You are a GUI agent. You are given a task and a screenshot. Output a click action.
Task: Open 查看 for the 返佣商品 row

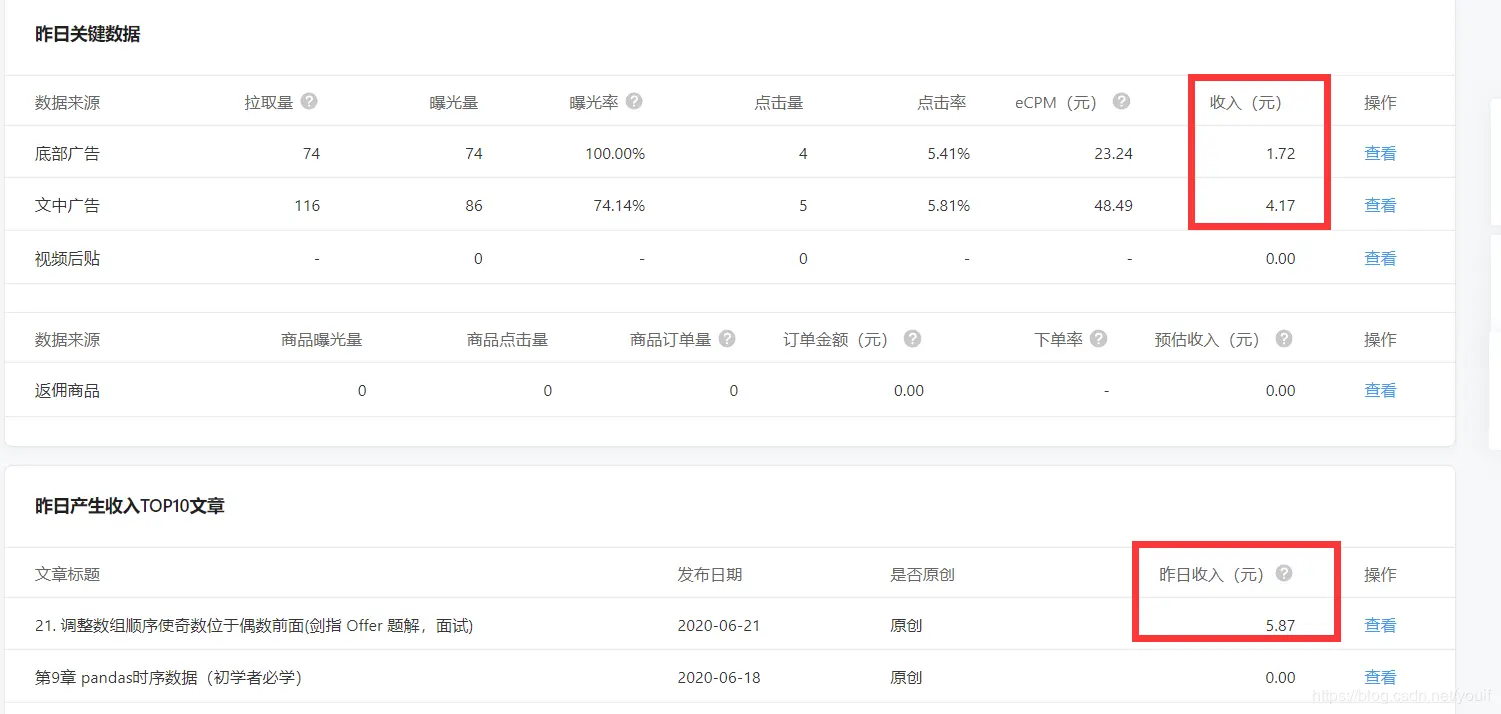click(x=1379, y=390)
